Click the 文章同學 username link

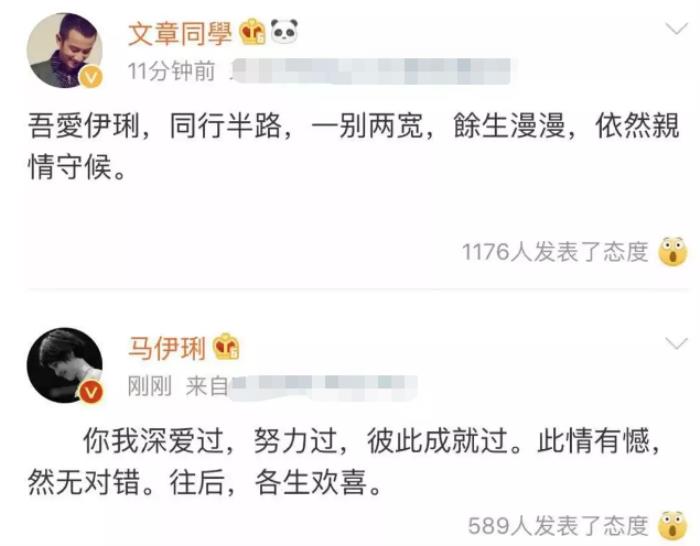(180, 33)
